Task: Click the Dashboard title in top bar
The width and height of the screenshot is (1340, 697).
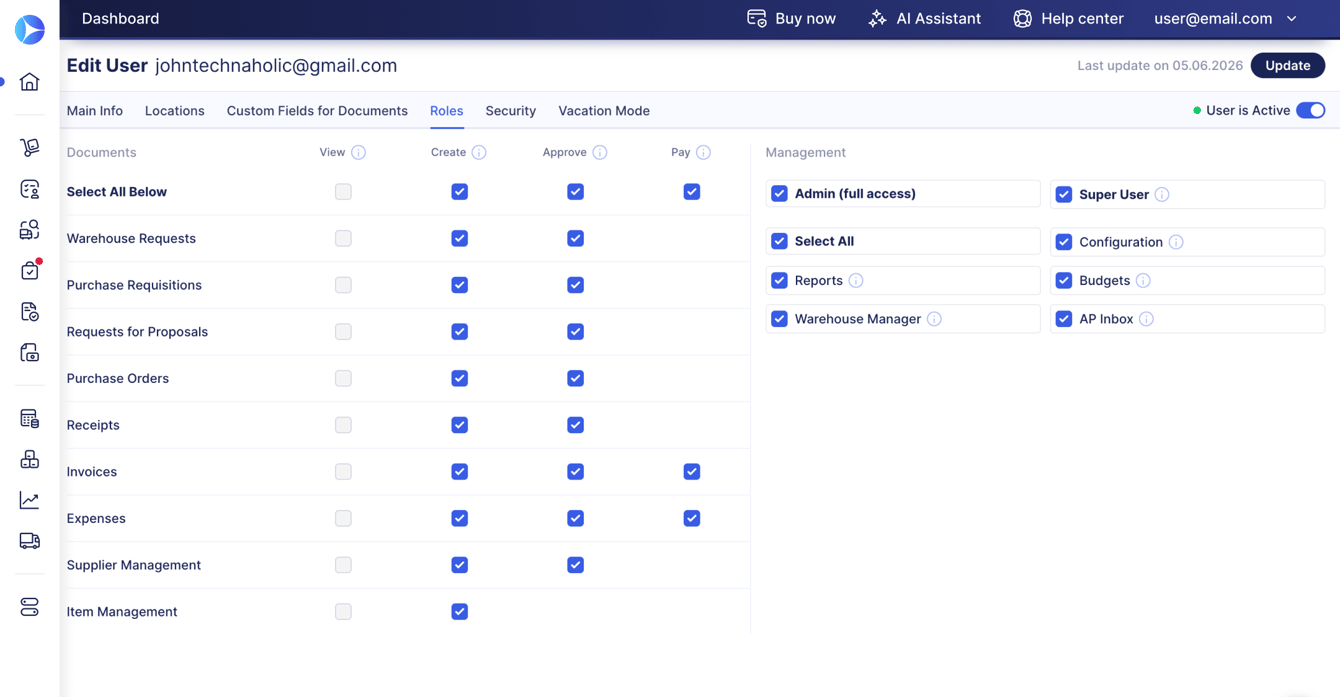Action: coord(120,18)
